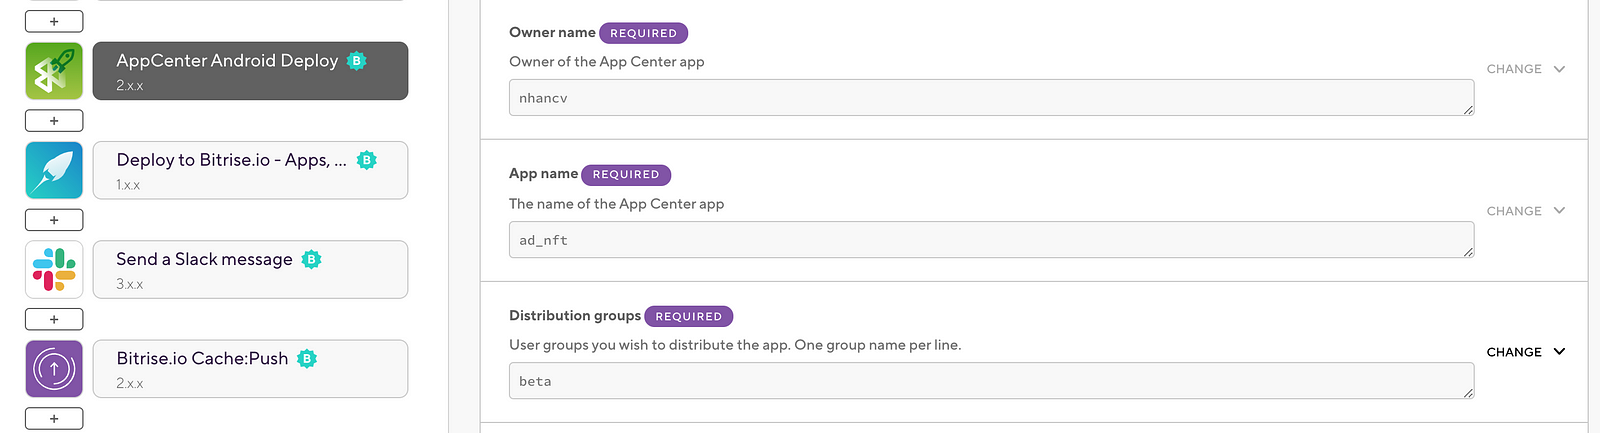Click the Distribution groups field resize handle
Screen dimensions: 1600x433
pyautogui.click(x=1468, y=393)
